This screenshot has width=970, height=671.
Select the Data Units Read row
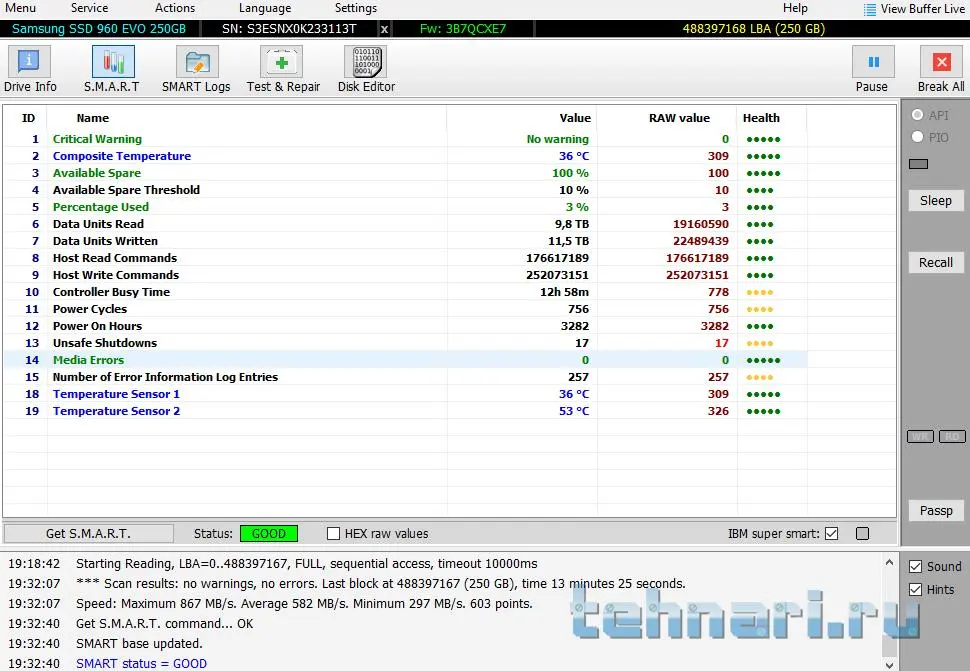[x=406, y=224]
